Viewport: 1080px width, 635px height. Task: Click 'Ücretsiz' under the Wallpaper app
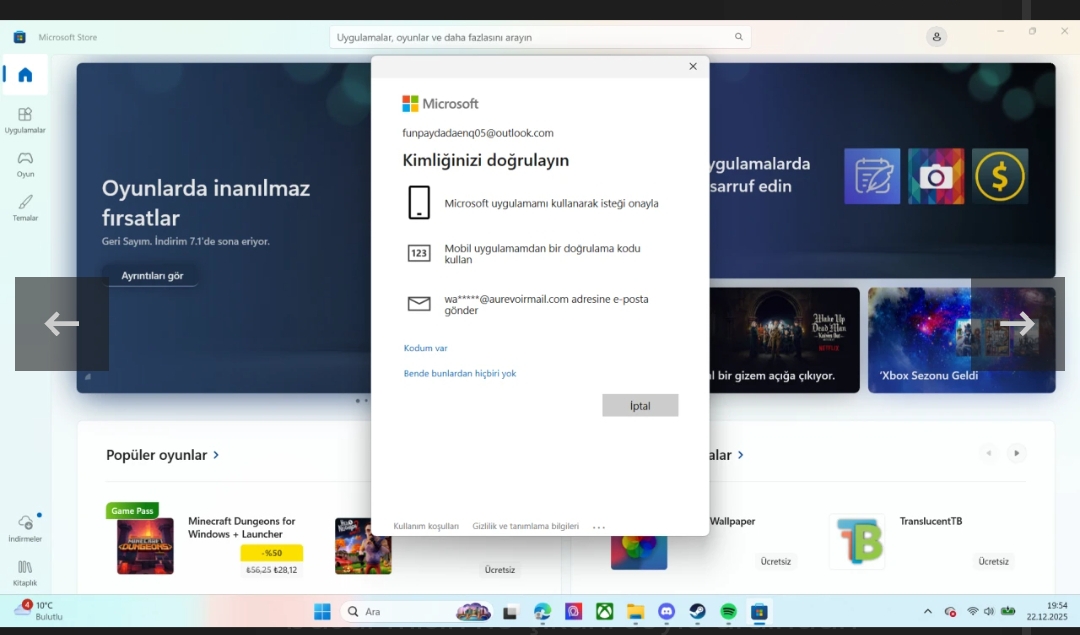776,561
